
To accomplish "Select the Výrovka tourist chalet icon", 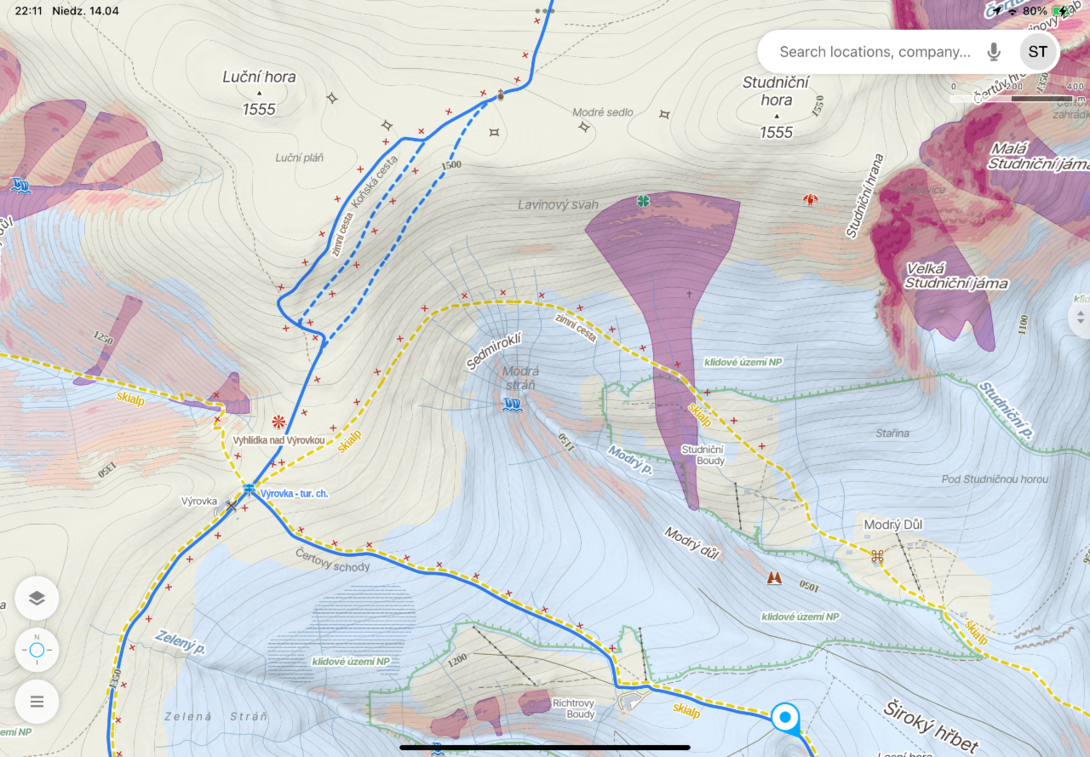I will coord(249,489).
